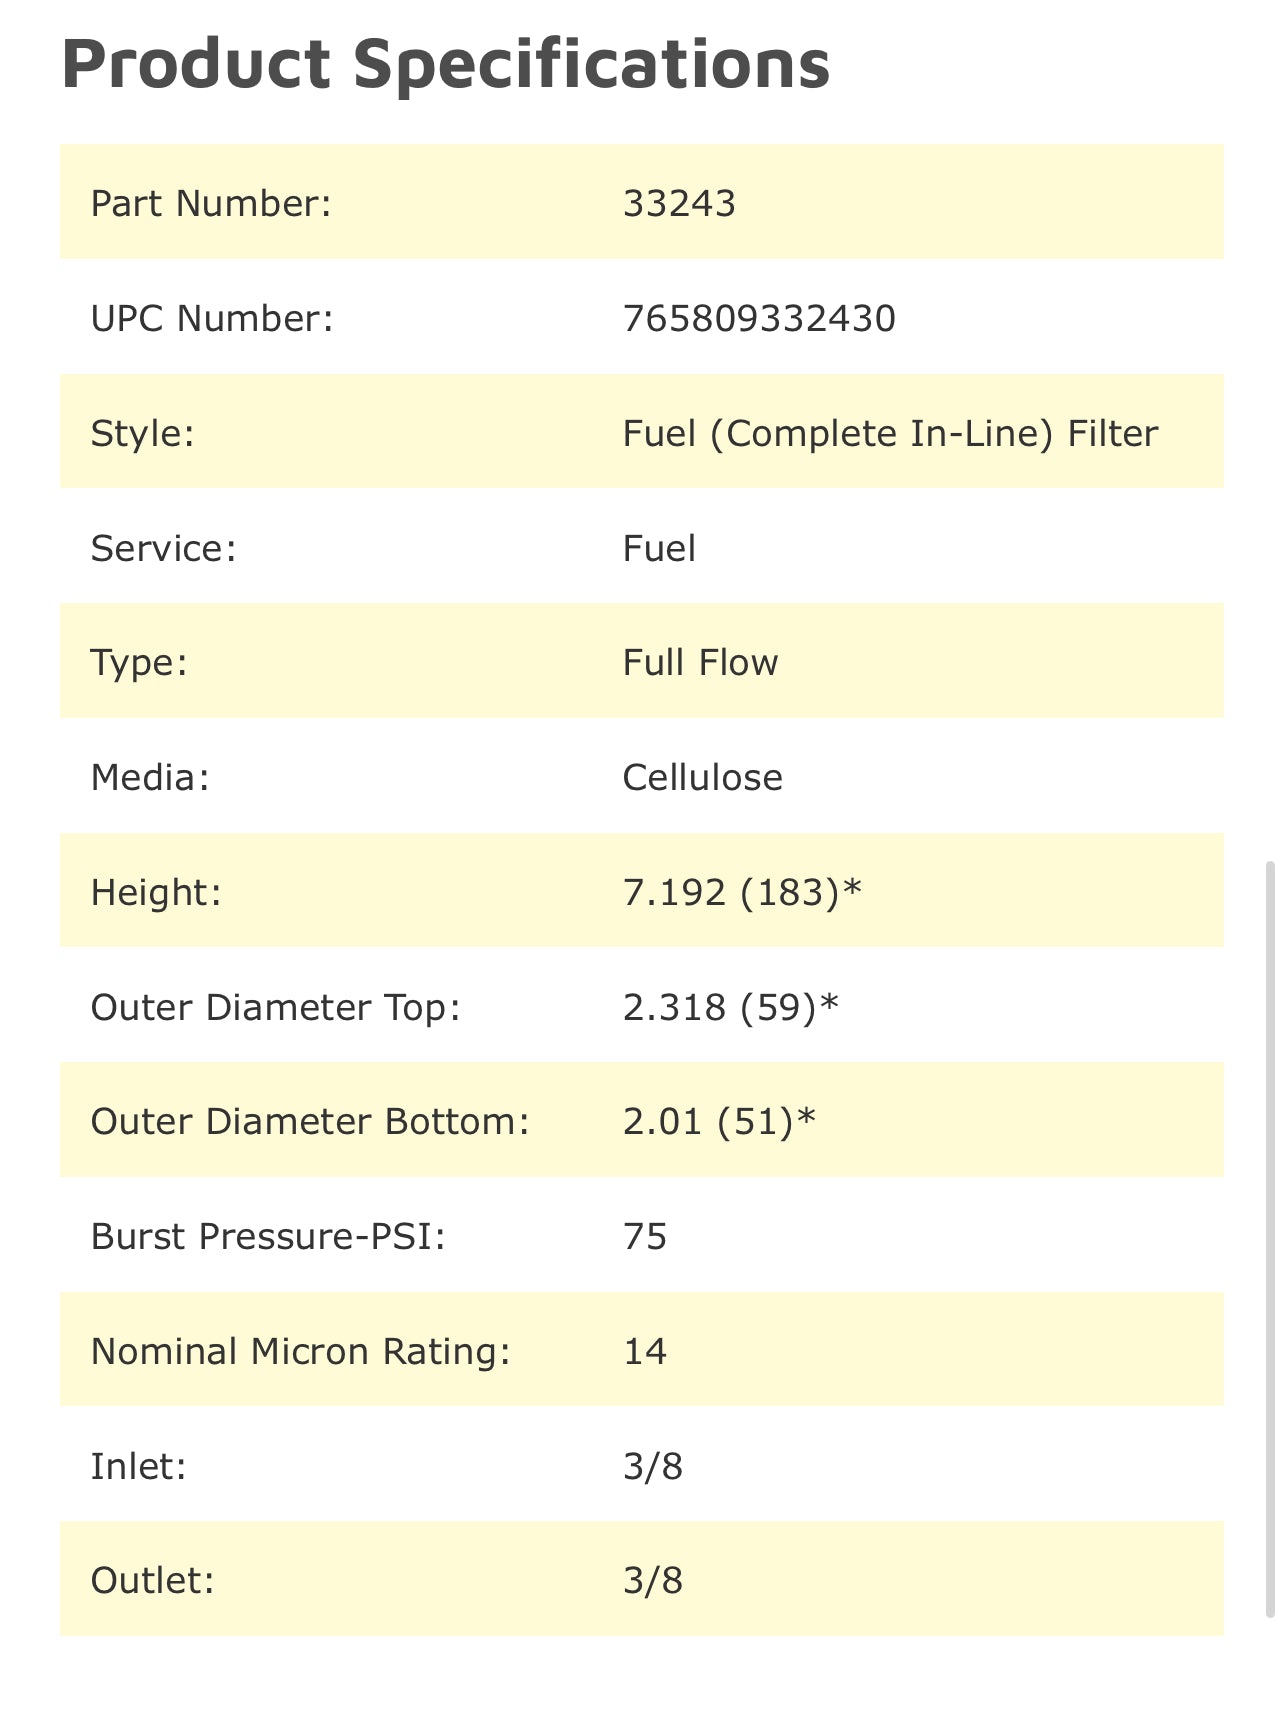Click nominal micron rating value 14
The height and width of the screenshot is (1717, 1284).
pos(645,1352)
